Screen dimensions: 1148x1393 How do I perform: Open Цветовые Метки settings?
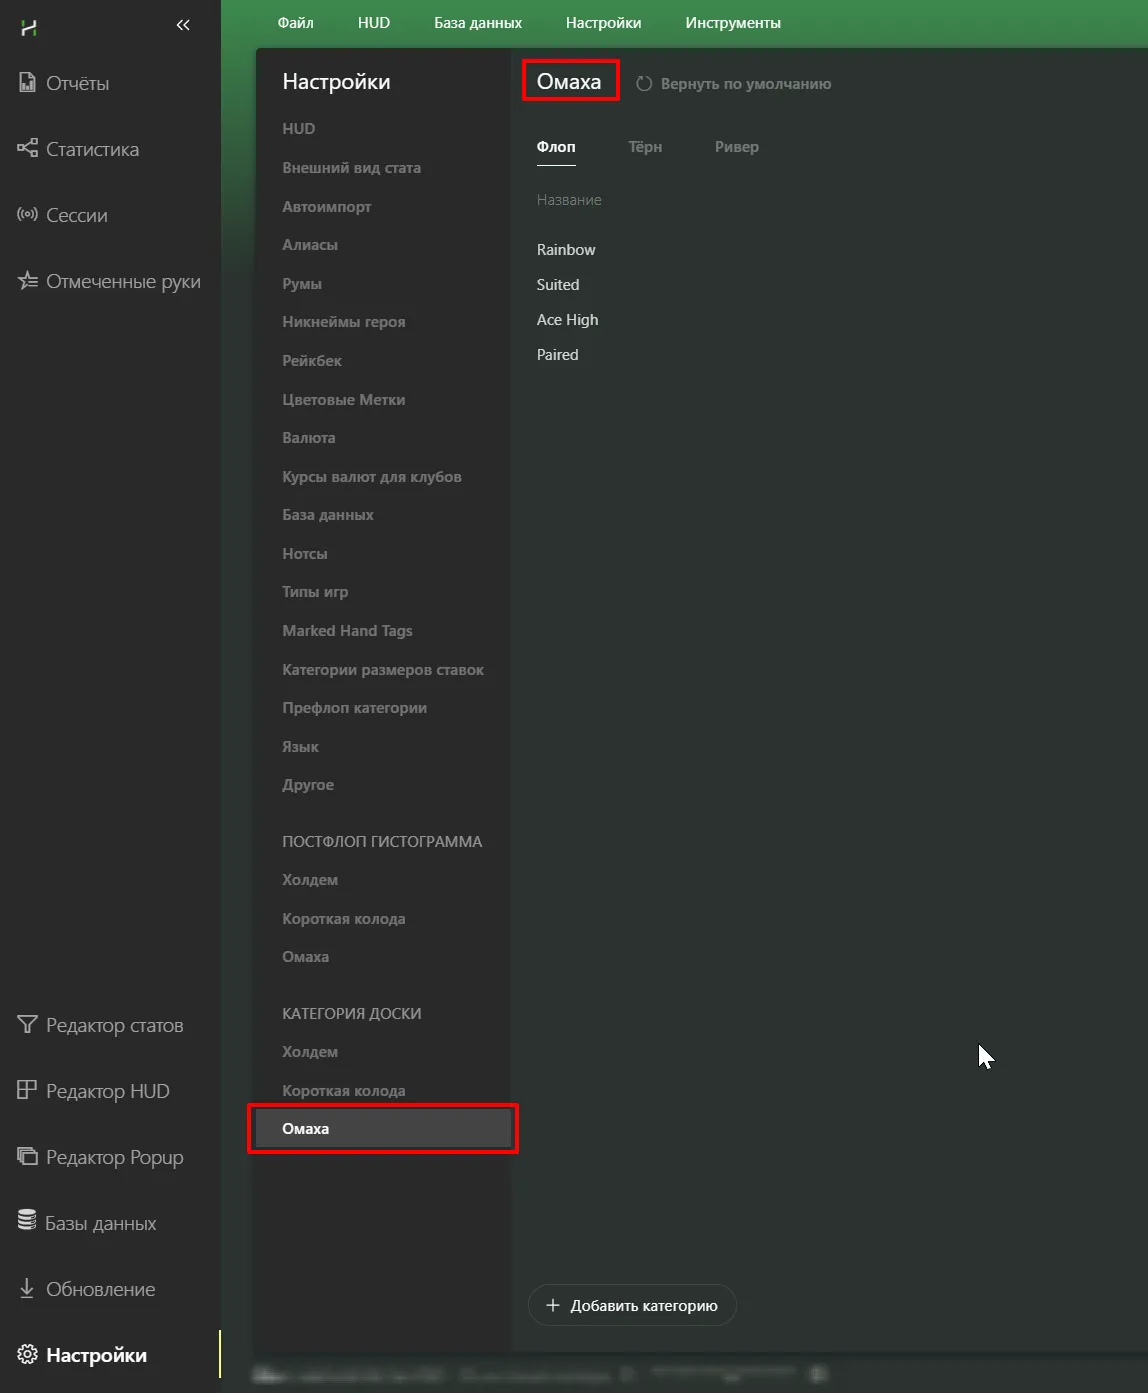coord(343,399)
